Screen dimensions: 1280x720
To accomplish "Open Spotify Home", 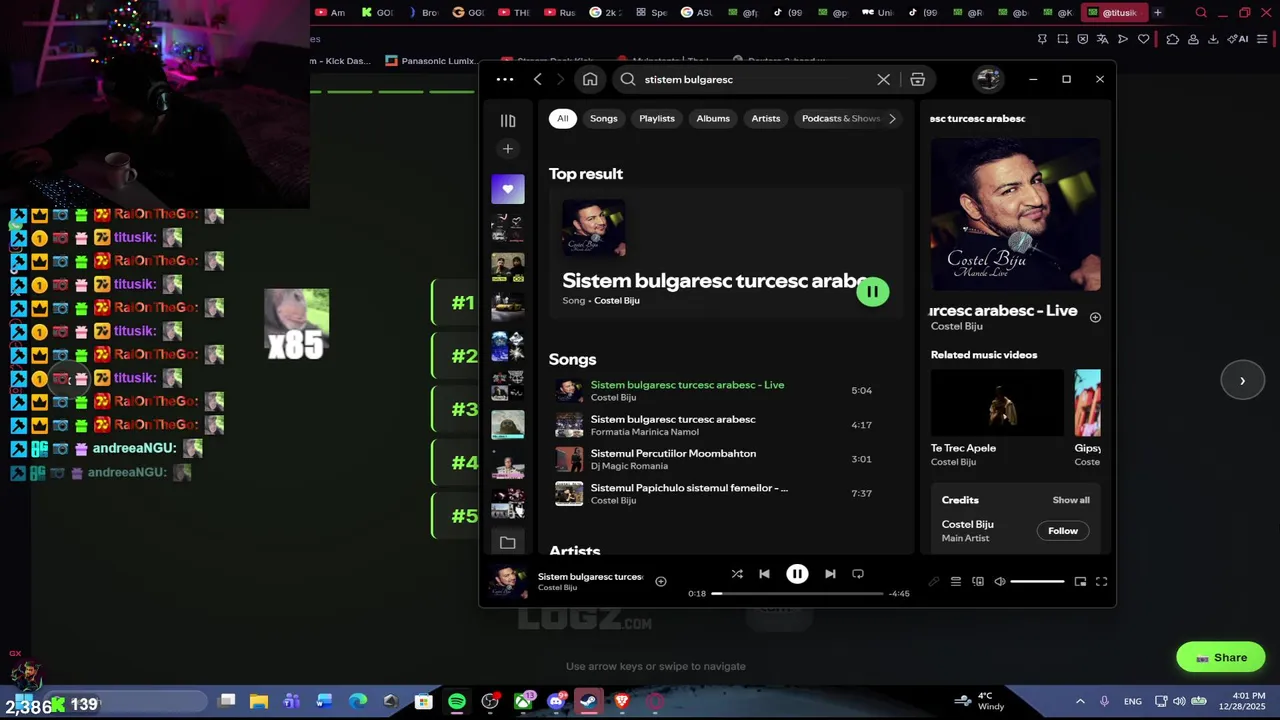I will pos(590,79).
